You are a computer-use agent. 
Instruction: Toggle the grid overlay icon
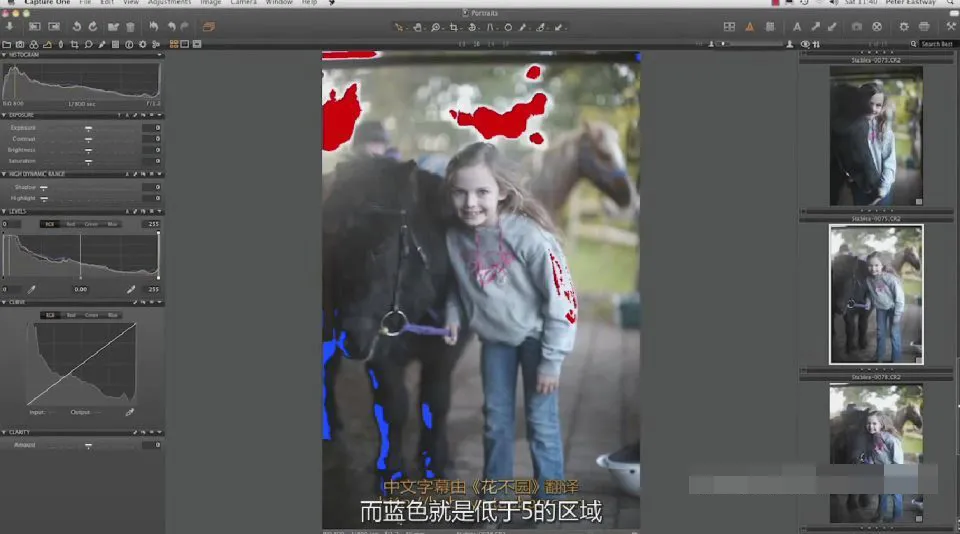pyautogui.click(x=770, y=27)
